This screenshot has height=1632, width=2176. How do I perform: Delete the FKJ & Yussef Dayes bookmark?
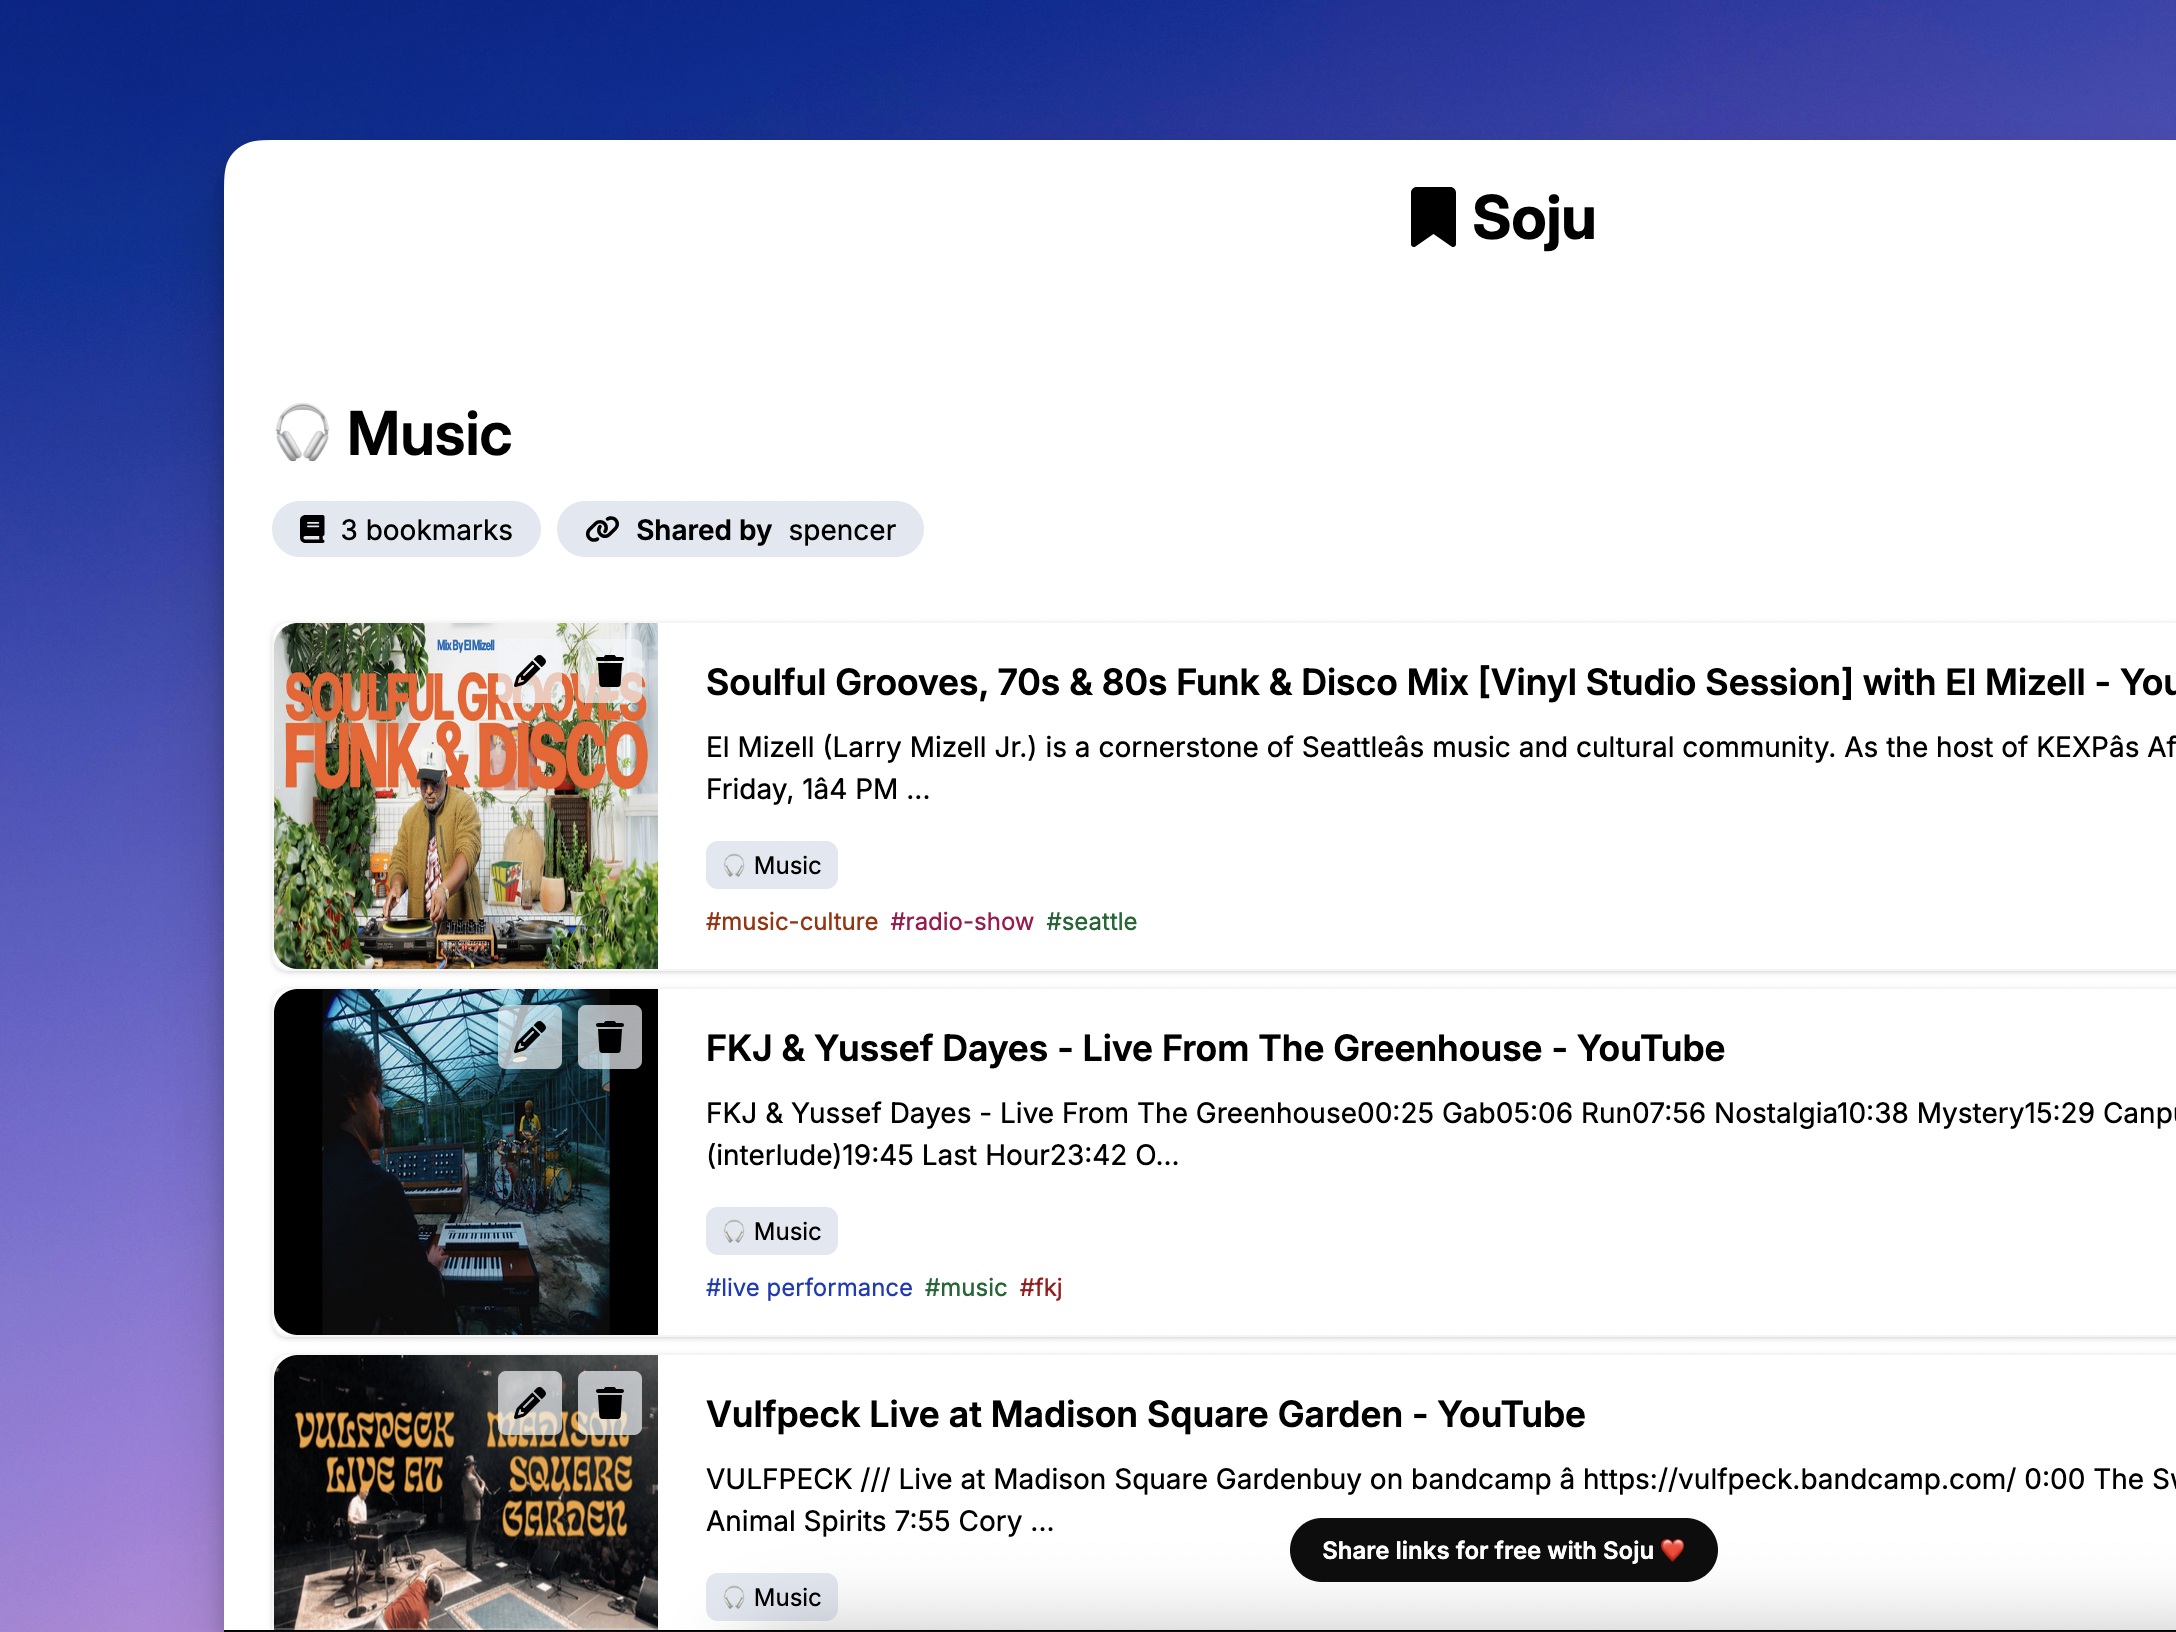coord(610,1037)
